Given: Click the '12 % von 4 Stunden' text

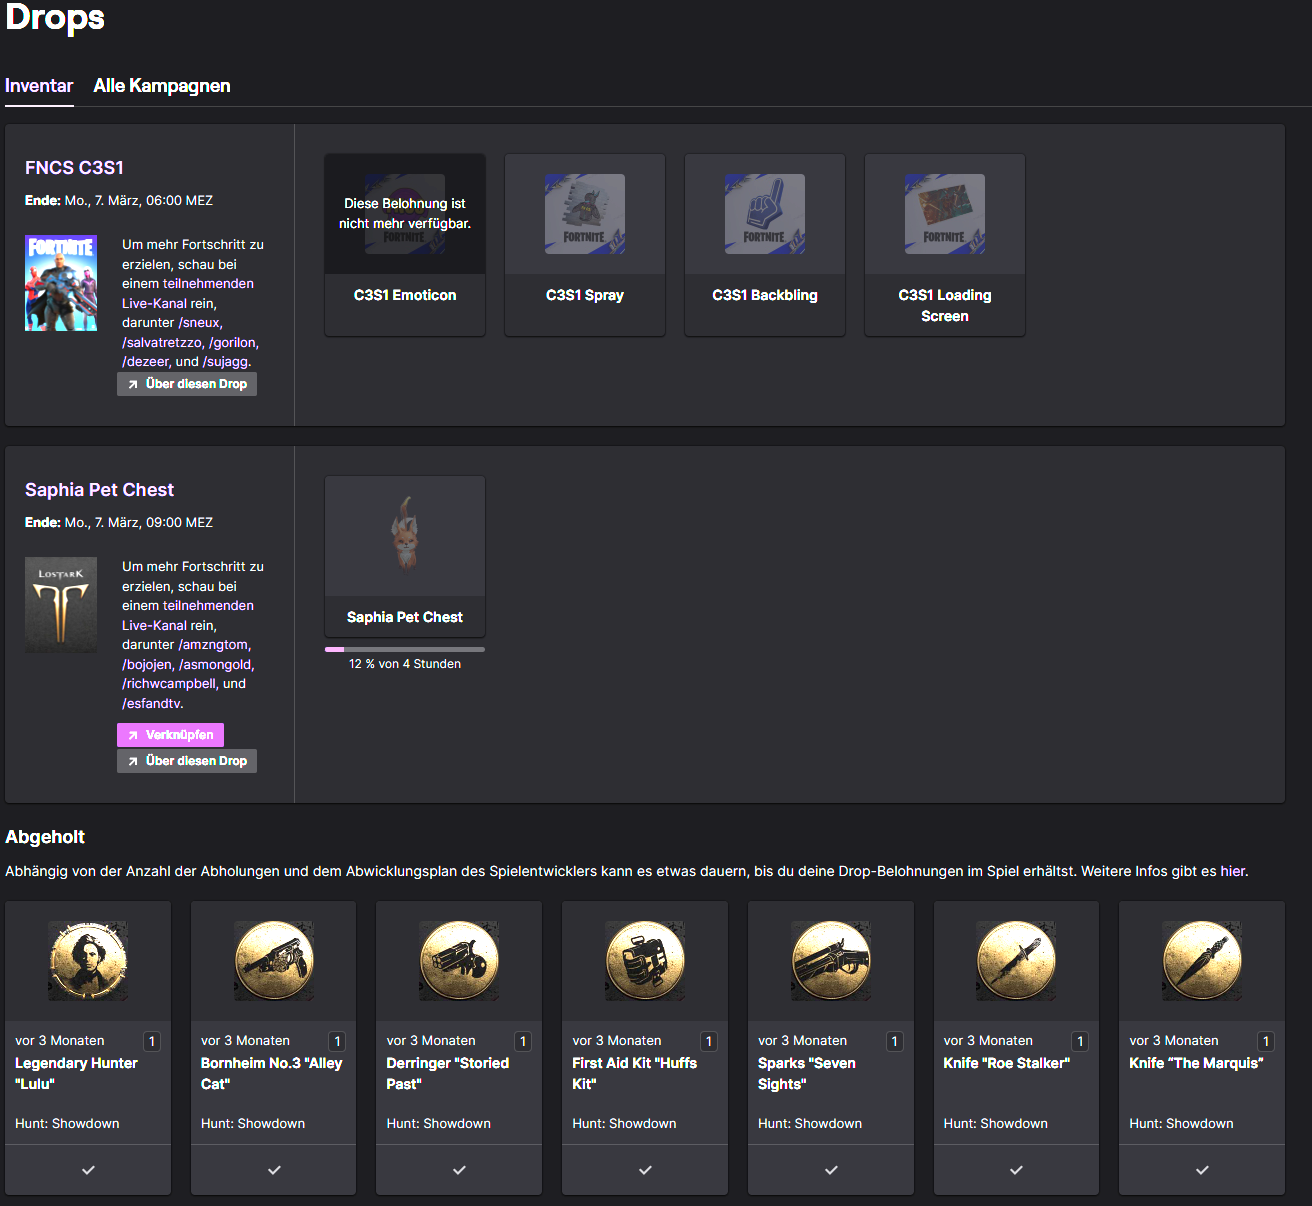Looking at the screenshot, I should coord(405,664).
